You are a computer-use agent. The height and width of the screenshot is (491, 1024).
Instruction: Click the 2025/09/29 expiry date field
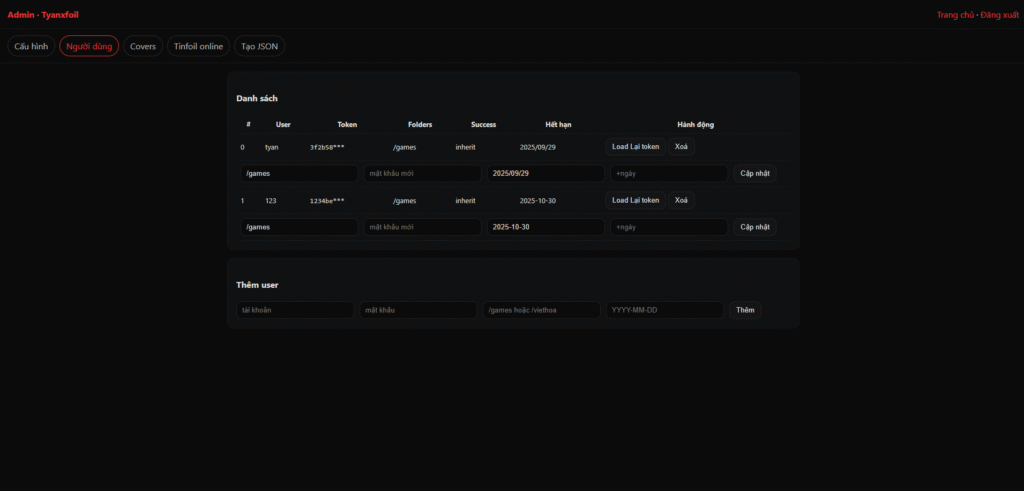(x=545, y=173)
